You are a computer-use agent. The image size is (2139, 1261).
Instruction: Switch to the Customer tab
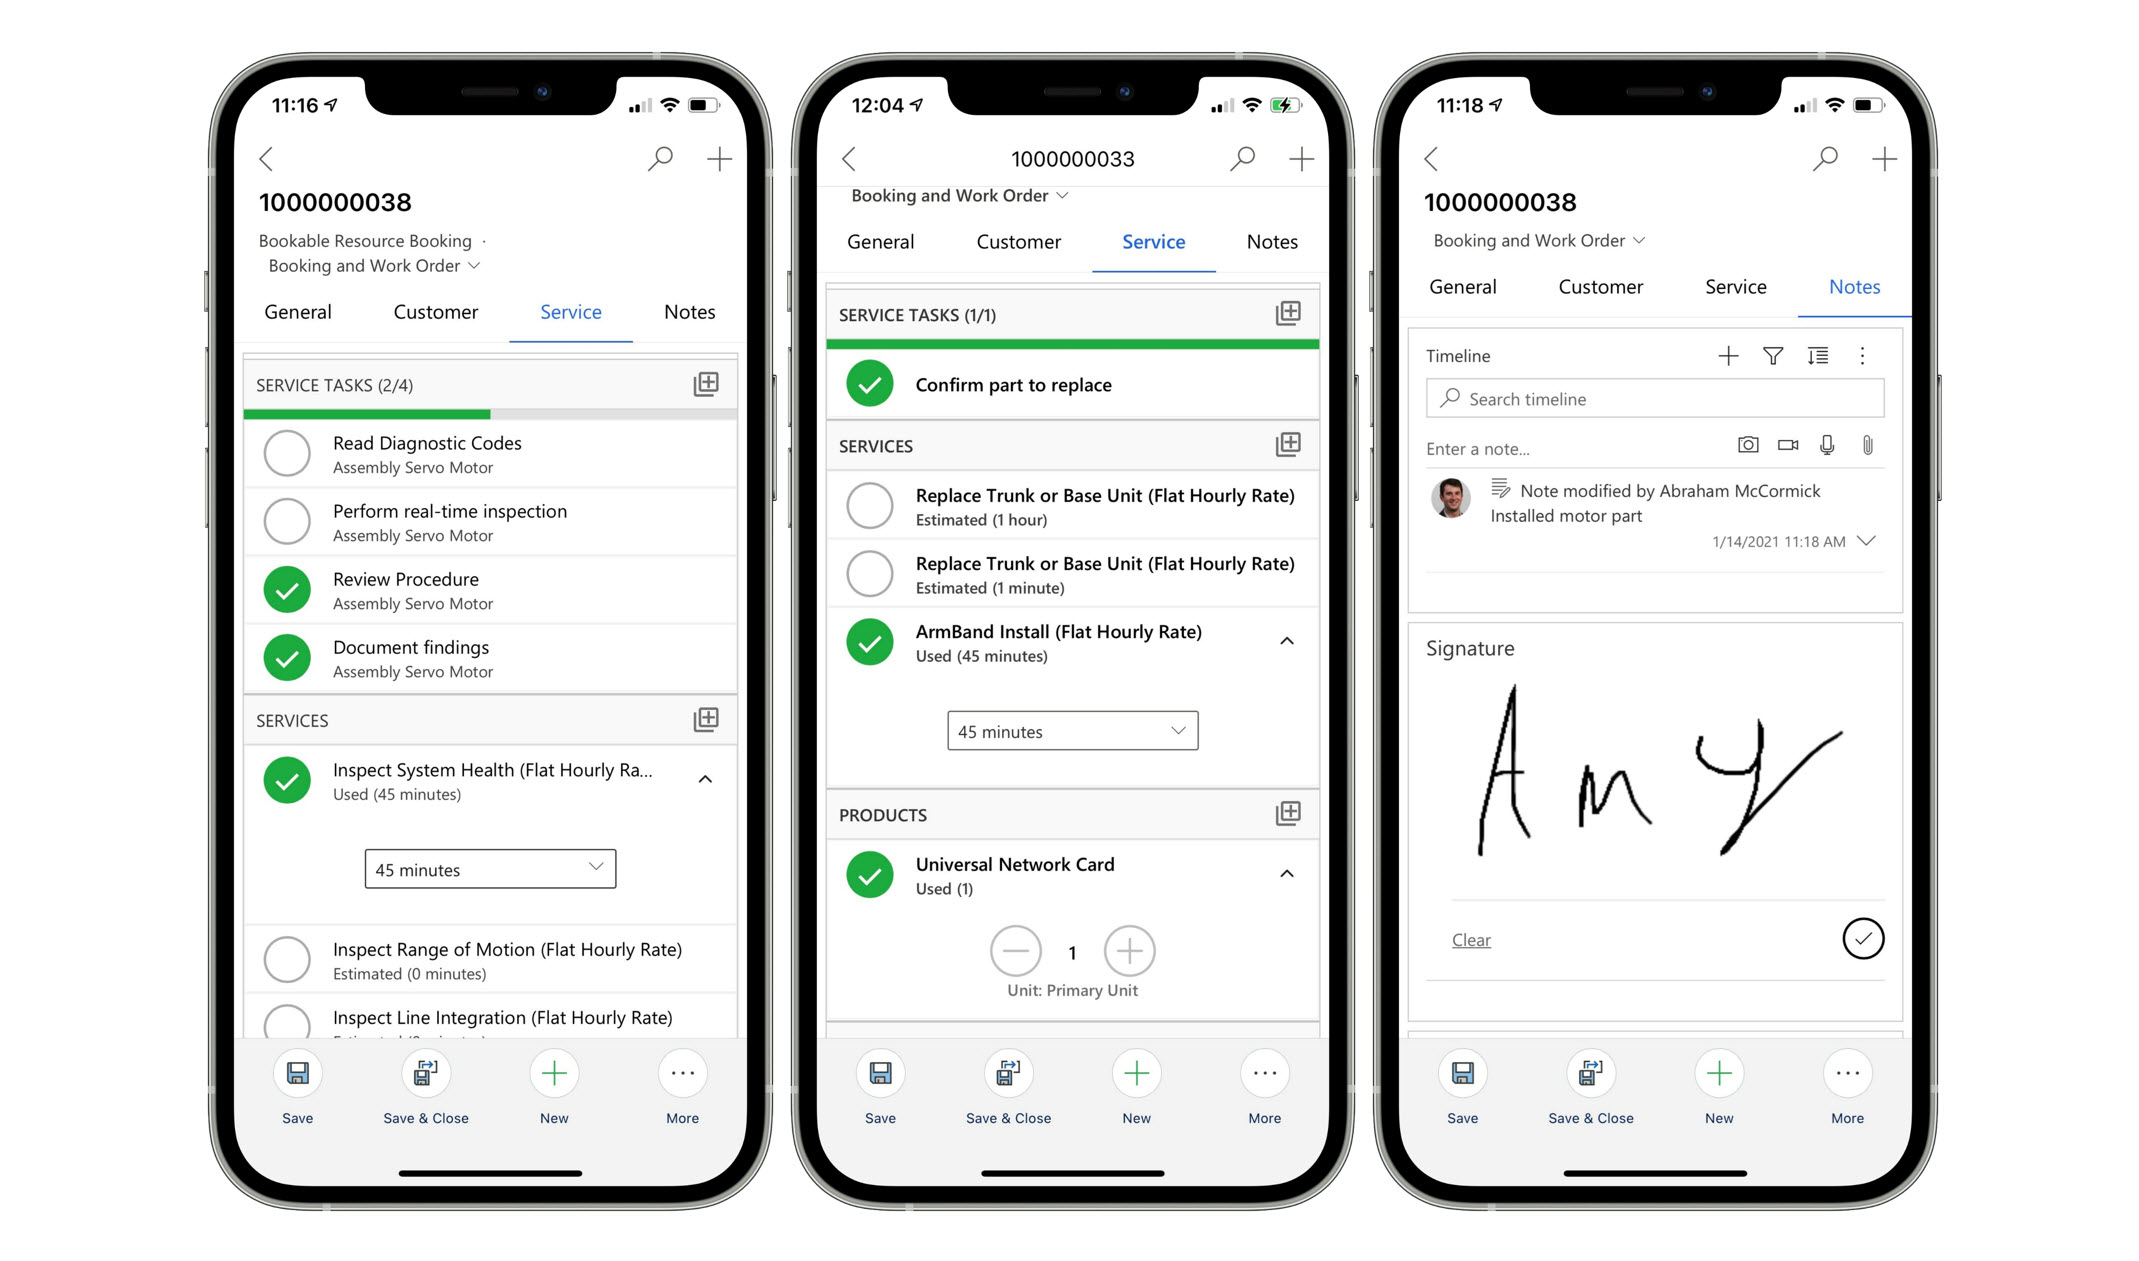pyautogui.click(x=435, y=311)
